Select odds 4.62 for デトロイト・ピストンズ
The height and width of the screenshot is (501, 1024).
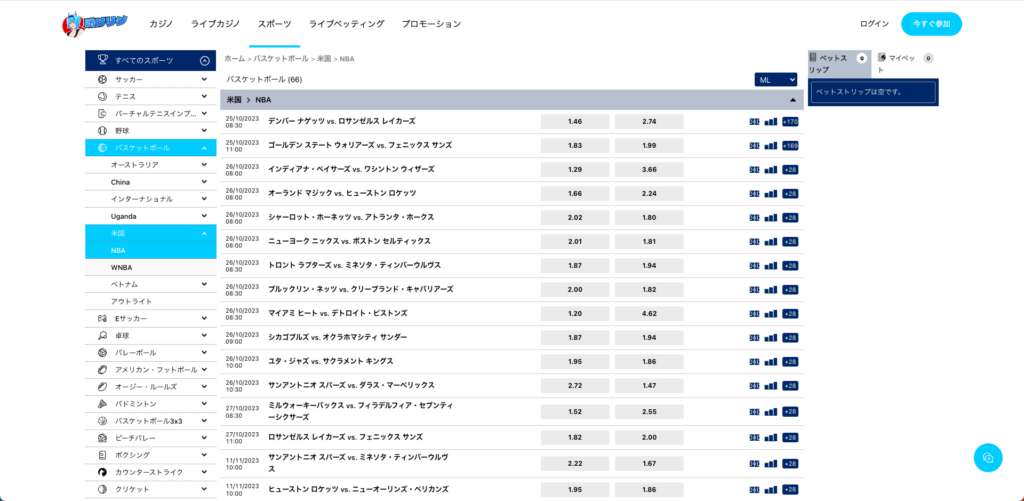649,314
